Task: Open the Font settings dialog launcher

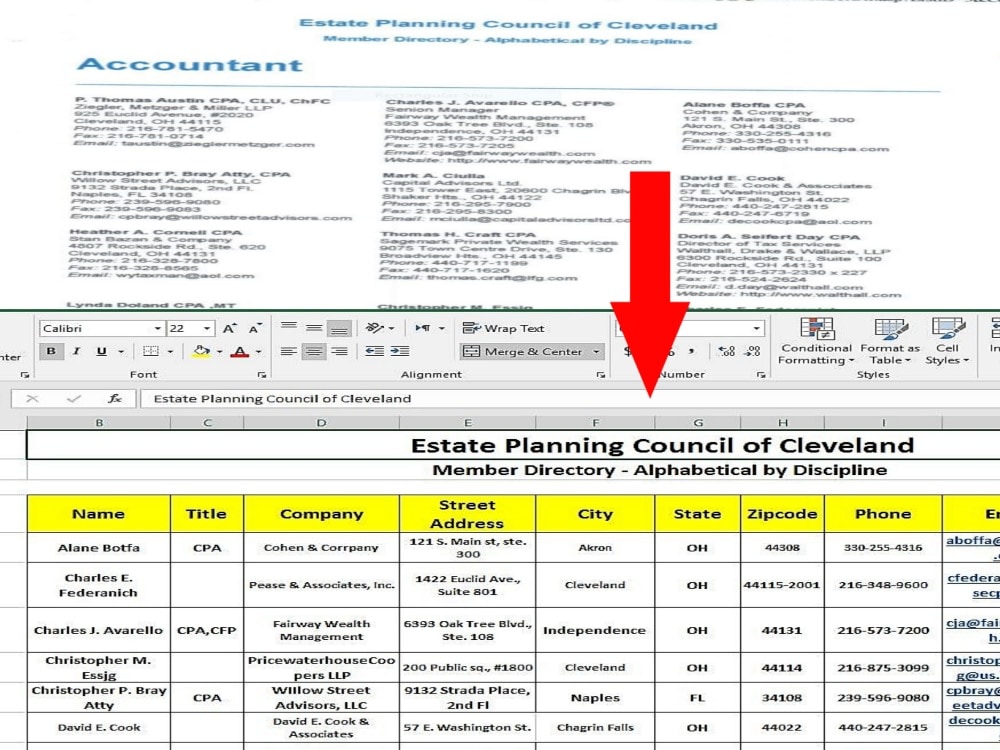Action: point(261,375)
